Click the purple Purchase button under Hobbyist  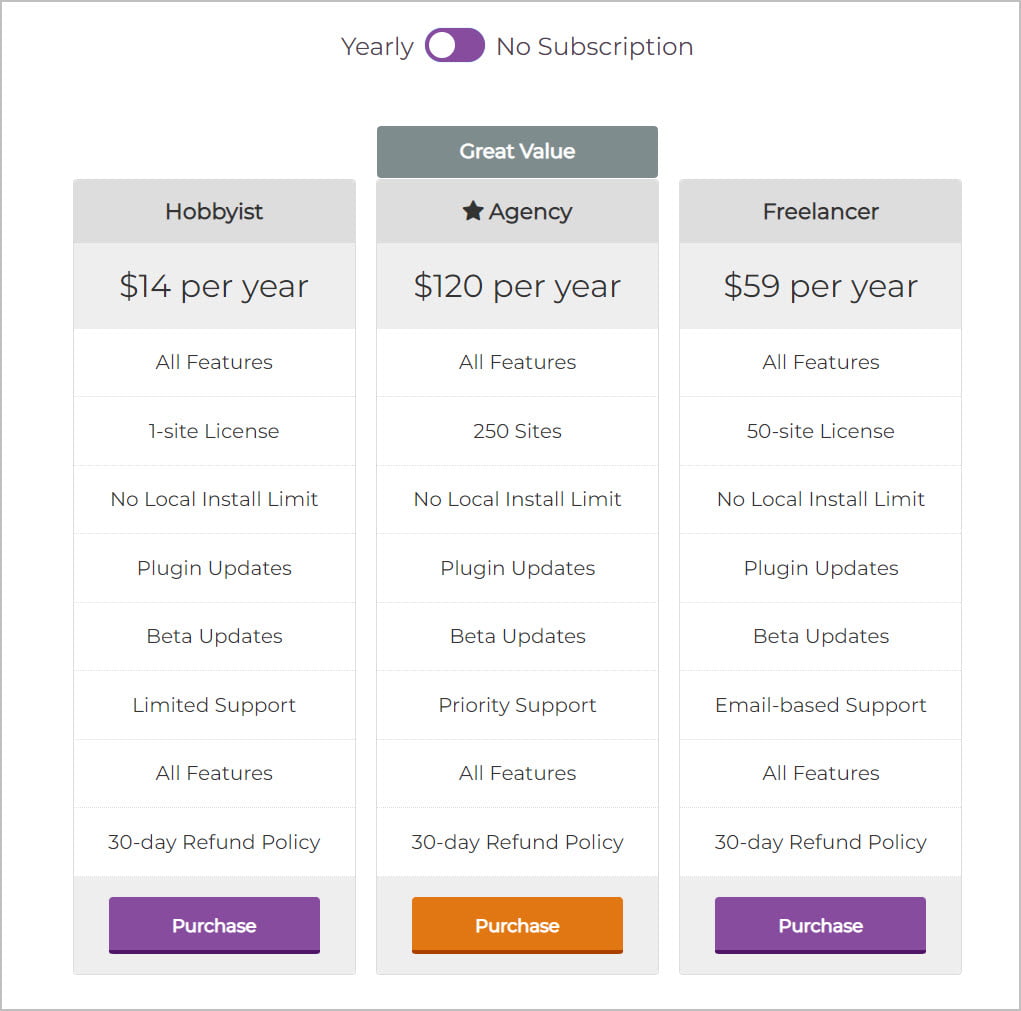(214, 925)
